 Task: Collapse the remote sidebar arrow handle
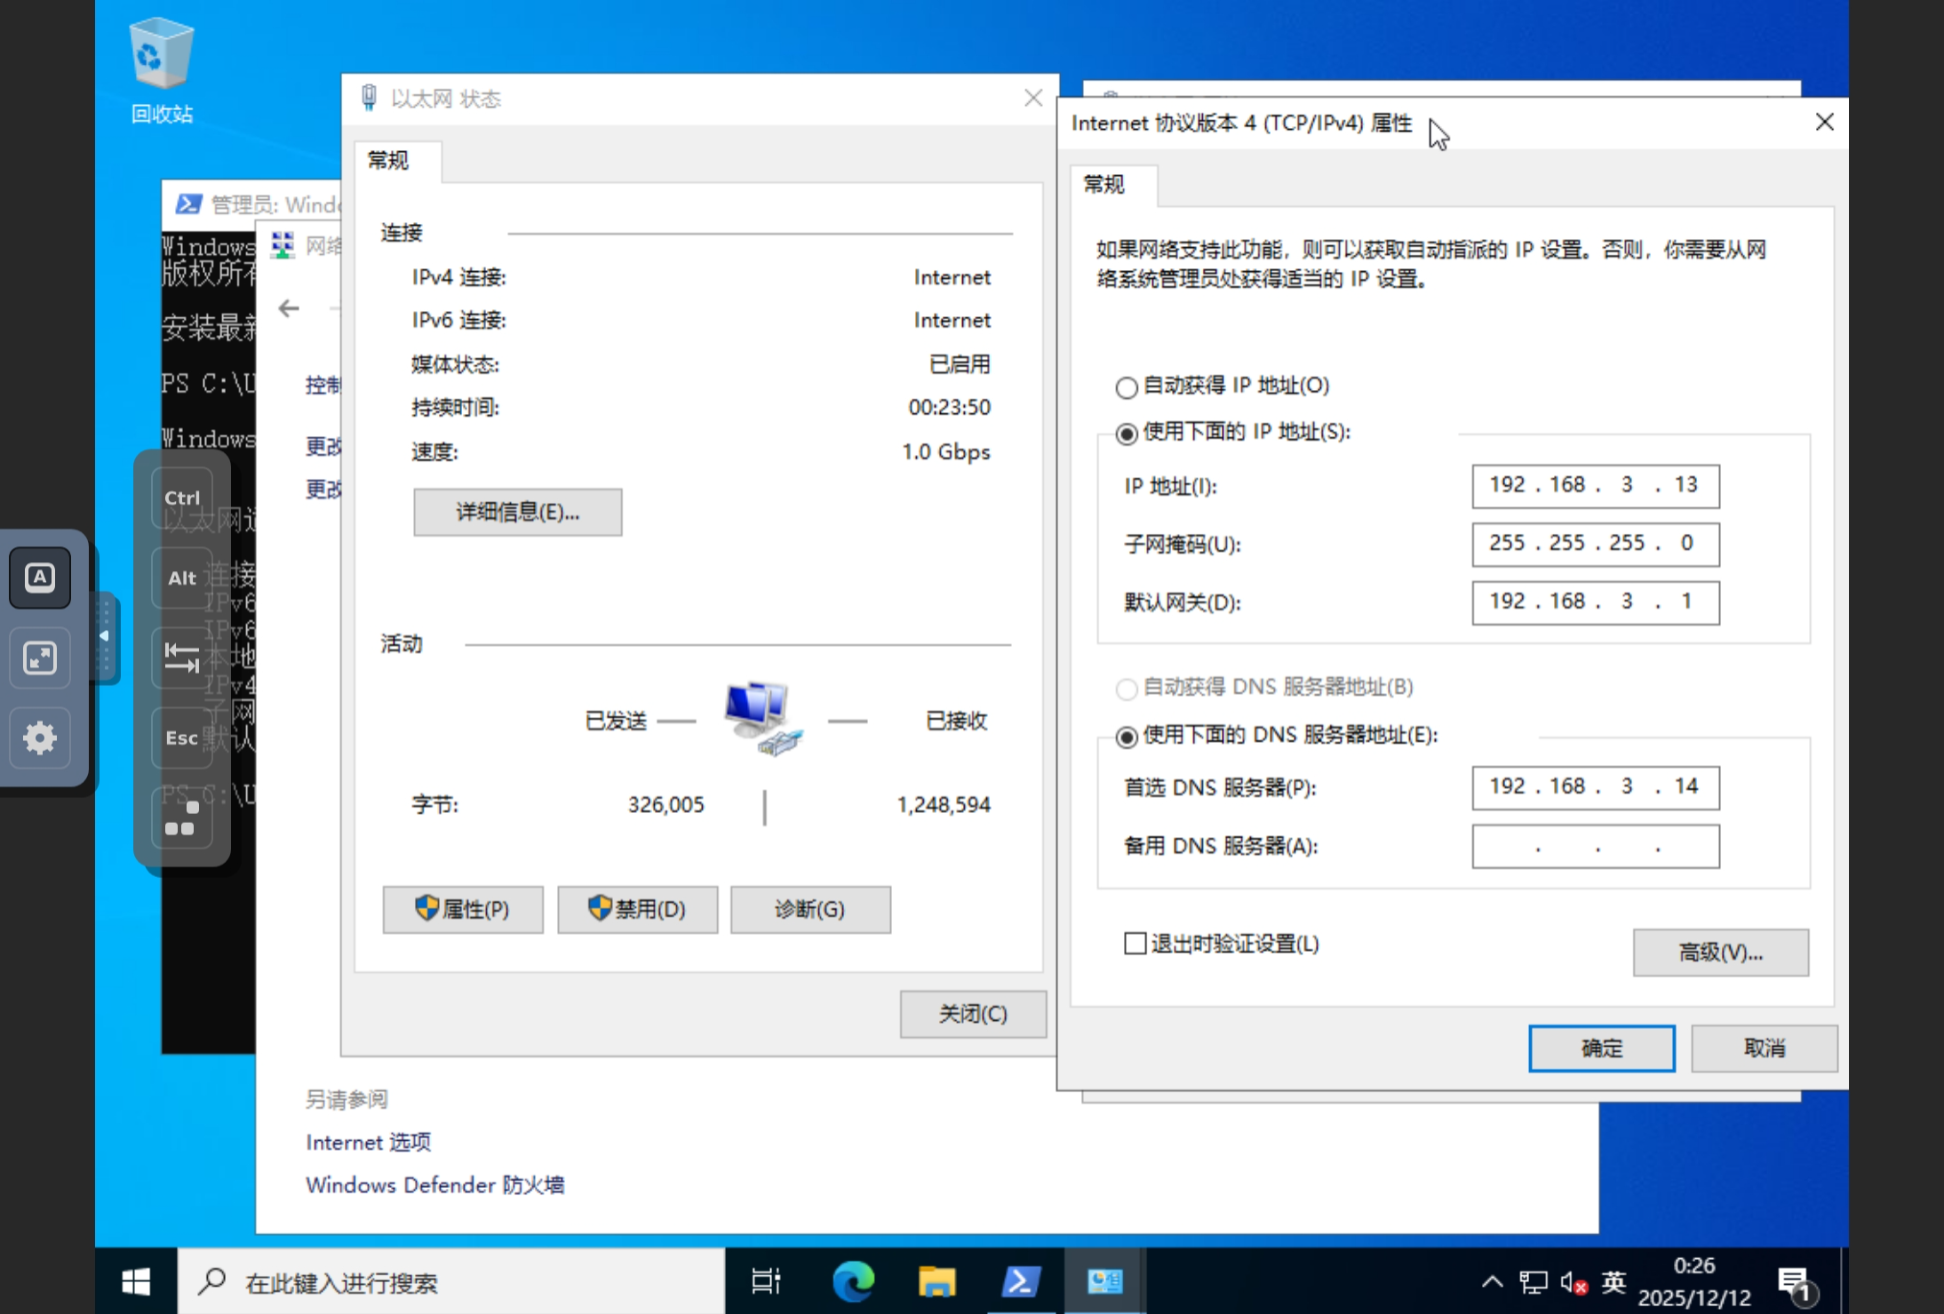[x=104, y=637]
